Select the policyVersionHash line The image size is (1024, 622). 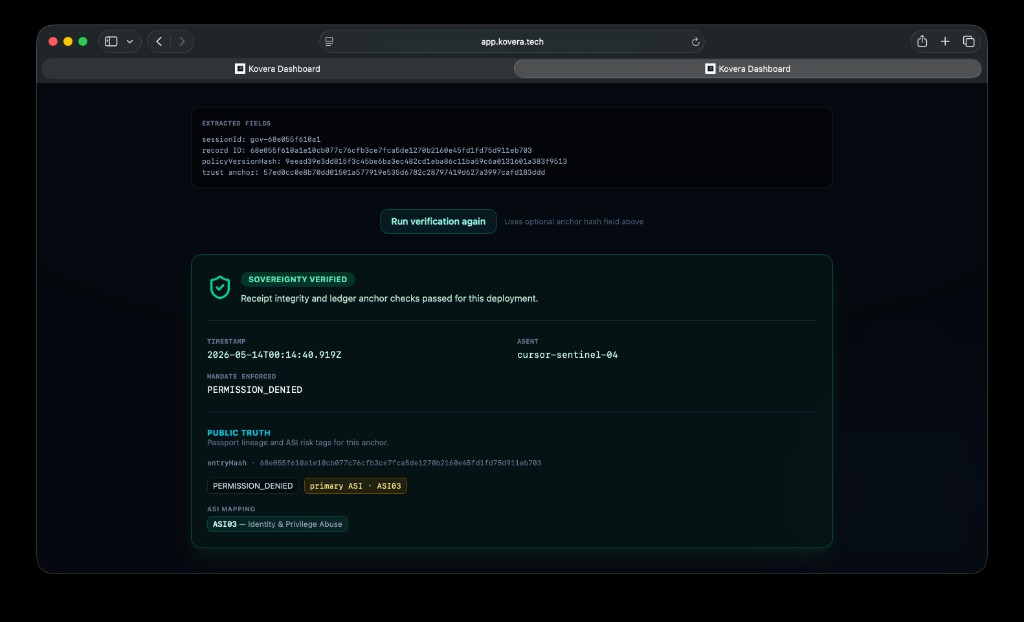tap(385, 161)
